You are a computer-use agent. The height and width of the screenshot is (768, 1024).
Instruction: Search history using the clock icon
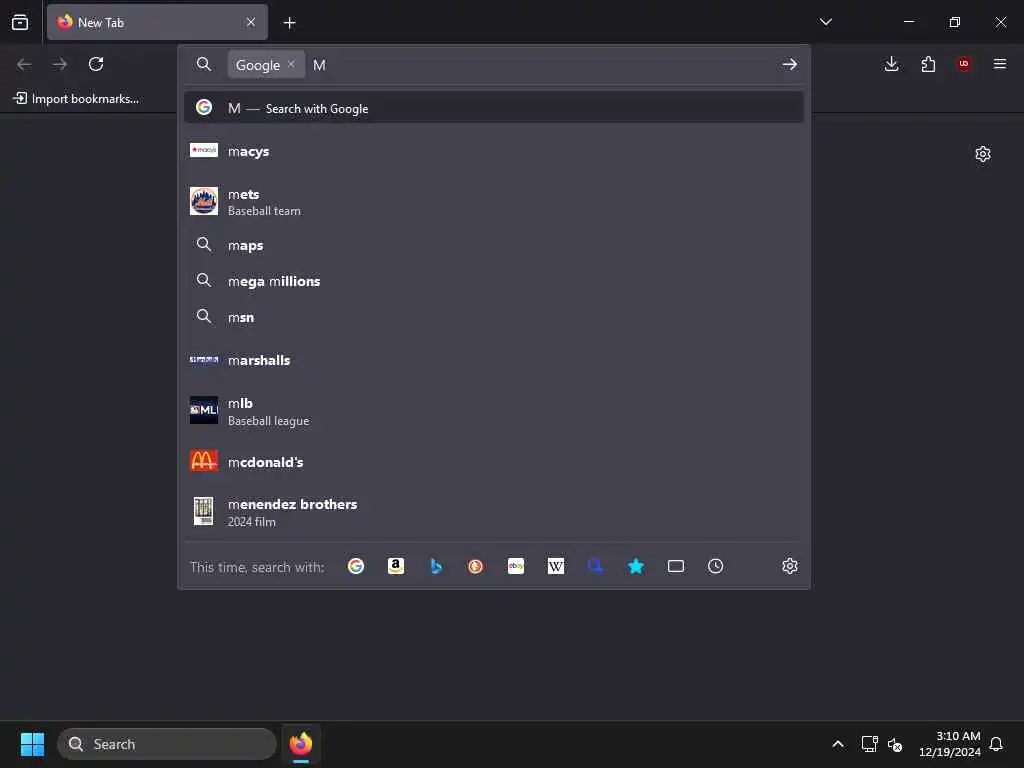[x=716, y=566]
